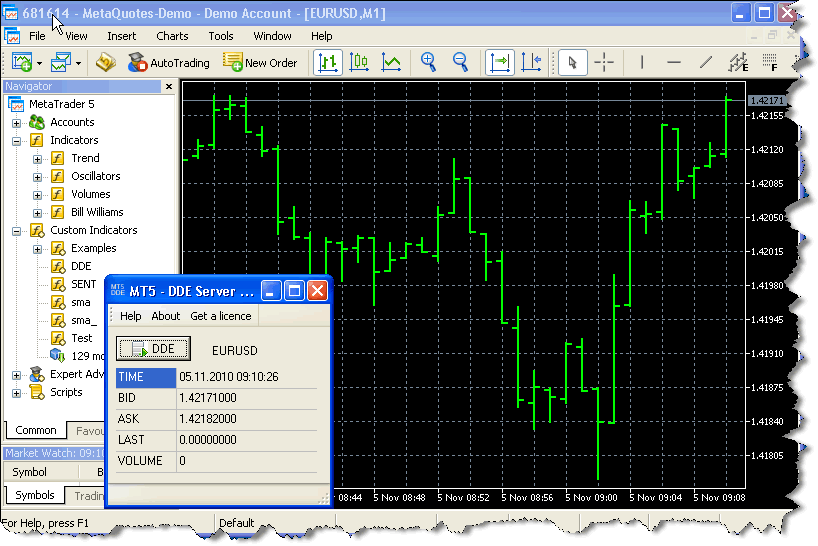The image size is (818, 546).
Task: Toggle chart auto scroll to end
Action: coord(499,63)
